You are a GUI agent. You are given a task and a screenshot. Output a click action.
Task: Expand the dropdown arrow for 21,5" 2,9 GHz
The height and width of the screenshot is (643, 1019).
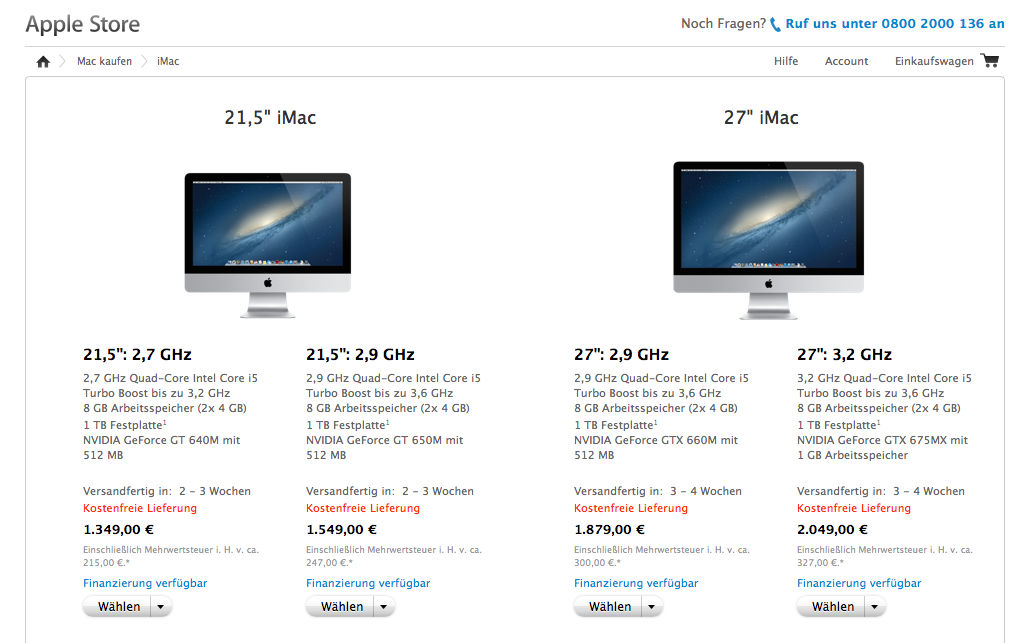click(383, 607)
